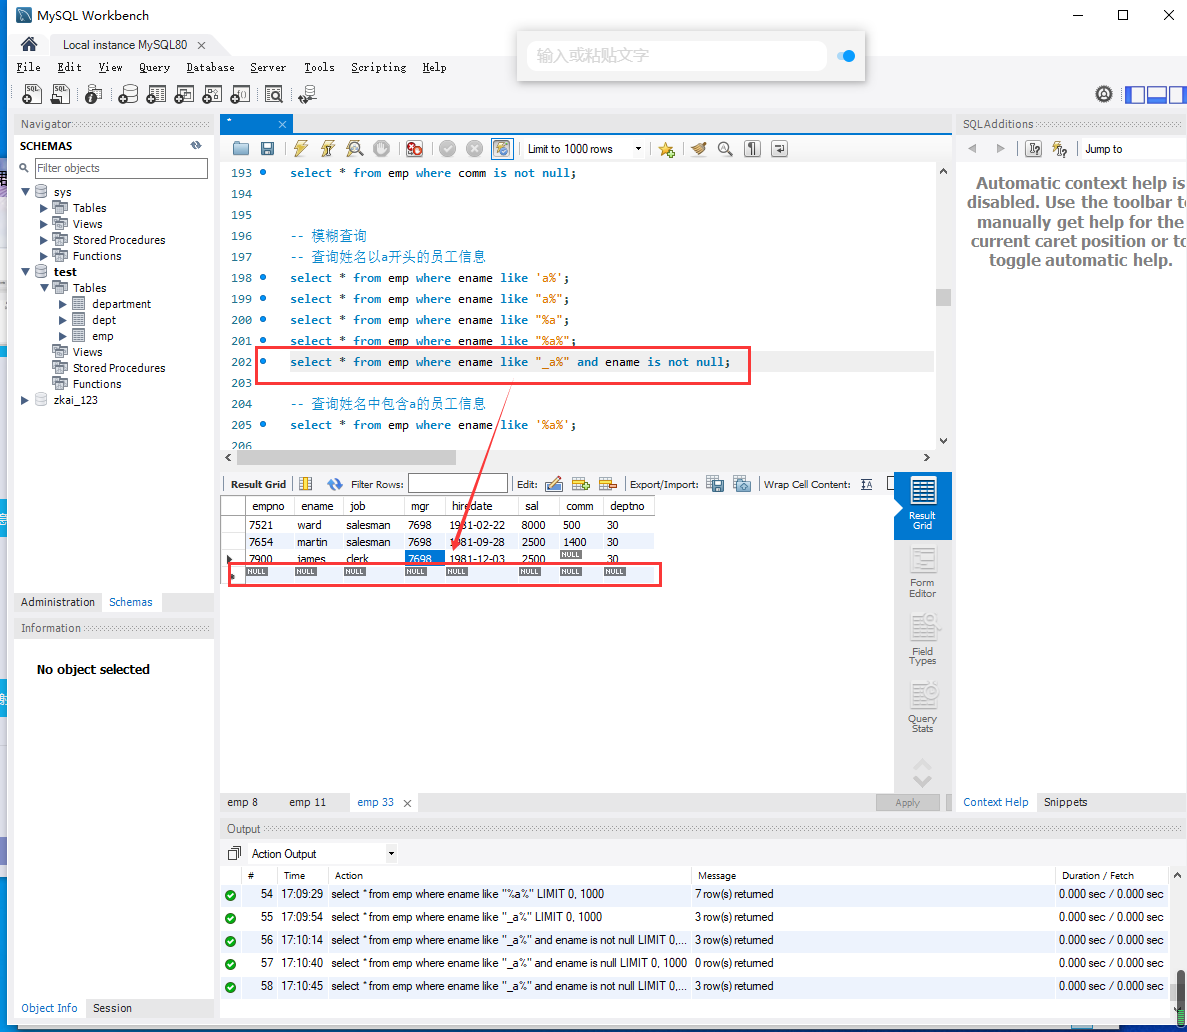Search table data toolbar icon

(x=274, y=94)
